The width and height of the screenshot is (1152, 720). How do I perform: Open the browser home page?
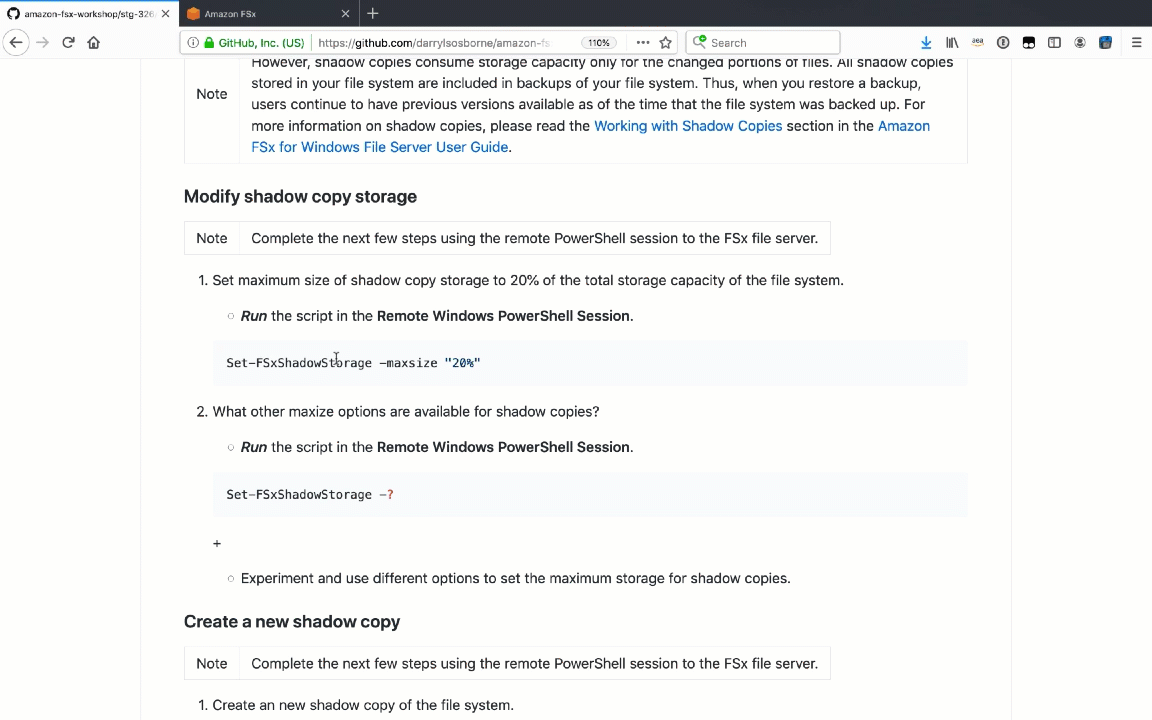93,43
